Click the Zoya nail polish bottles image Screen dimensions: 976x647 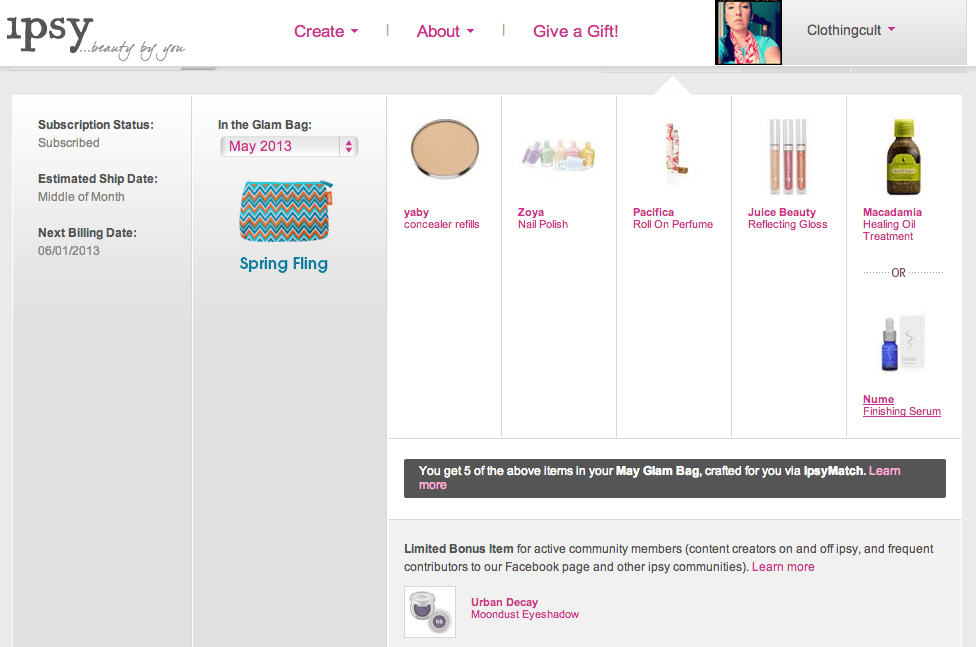558,155
